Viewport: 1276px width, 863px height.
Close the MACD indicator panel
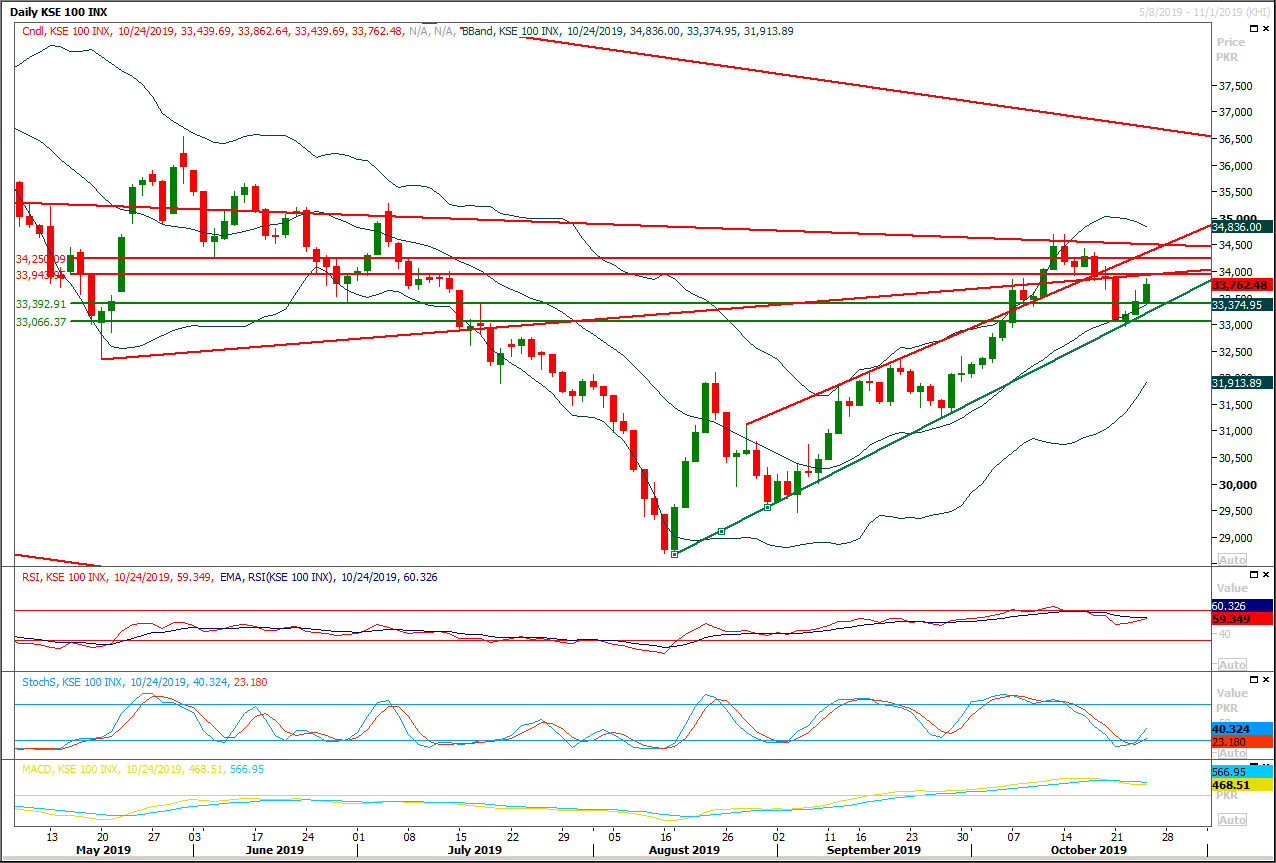(x=1265, y=765)
